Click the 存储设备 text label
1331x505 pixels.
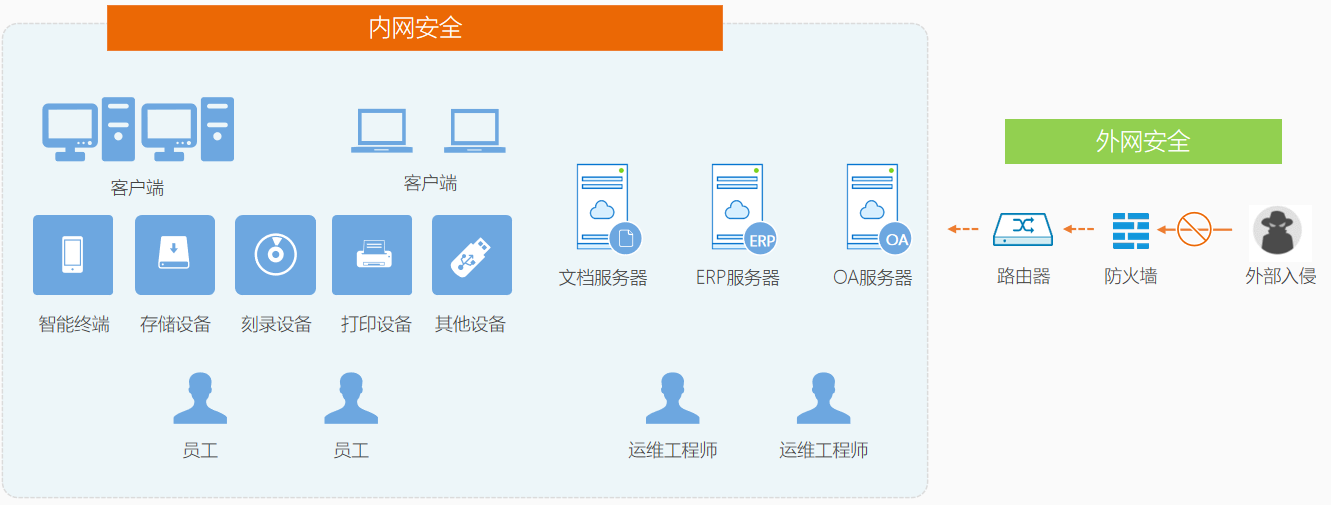[x=175, y=324]
